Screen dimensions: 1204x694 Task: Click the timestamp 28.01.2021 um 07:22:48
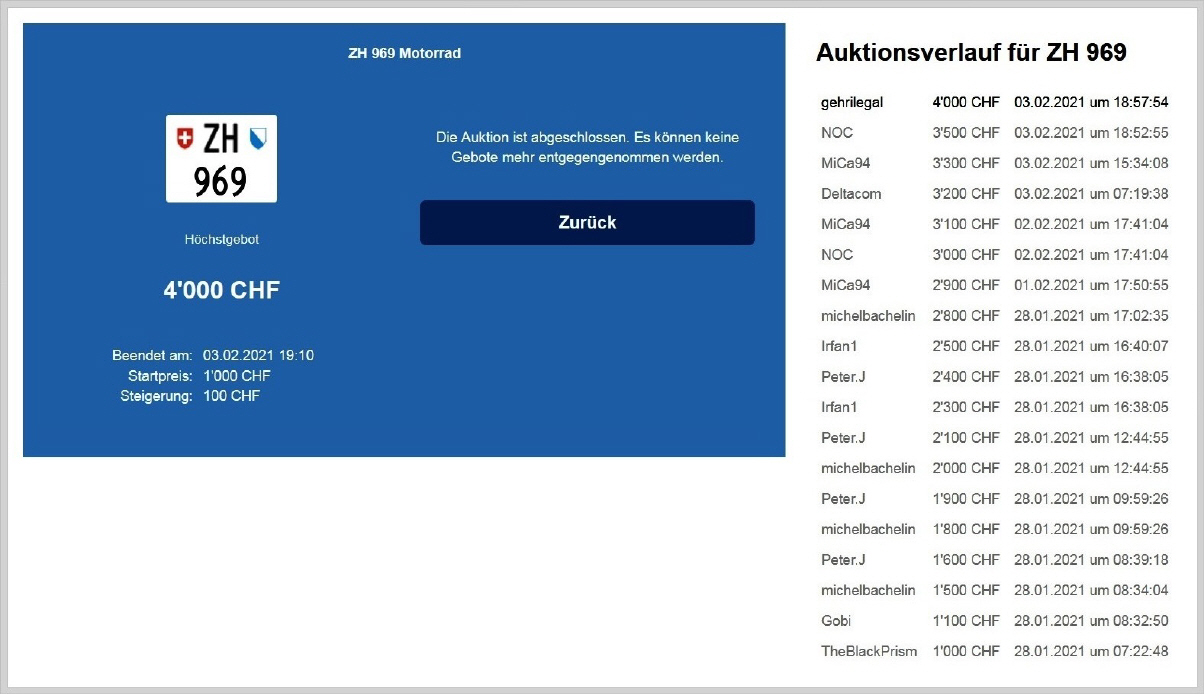coord(1091,651)
